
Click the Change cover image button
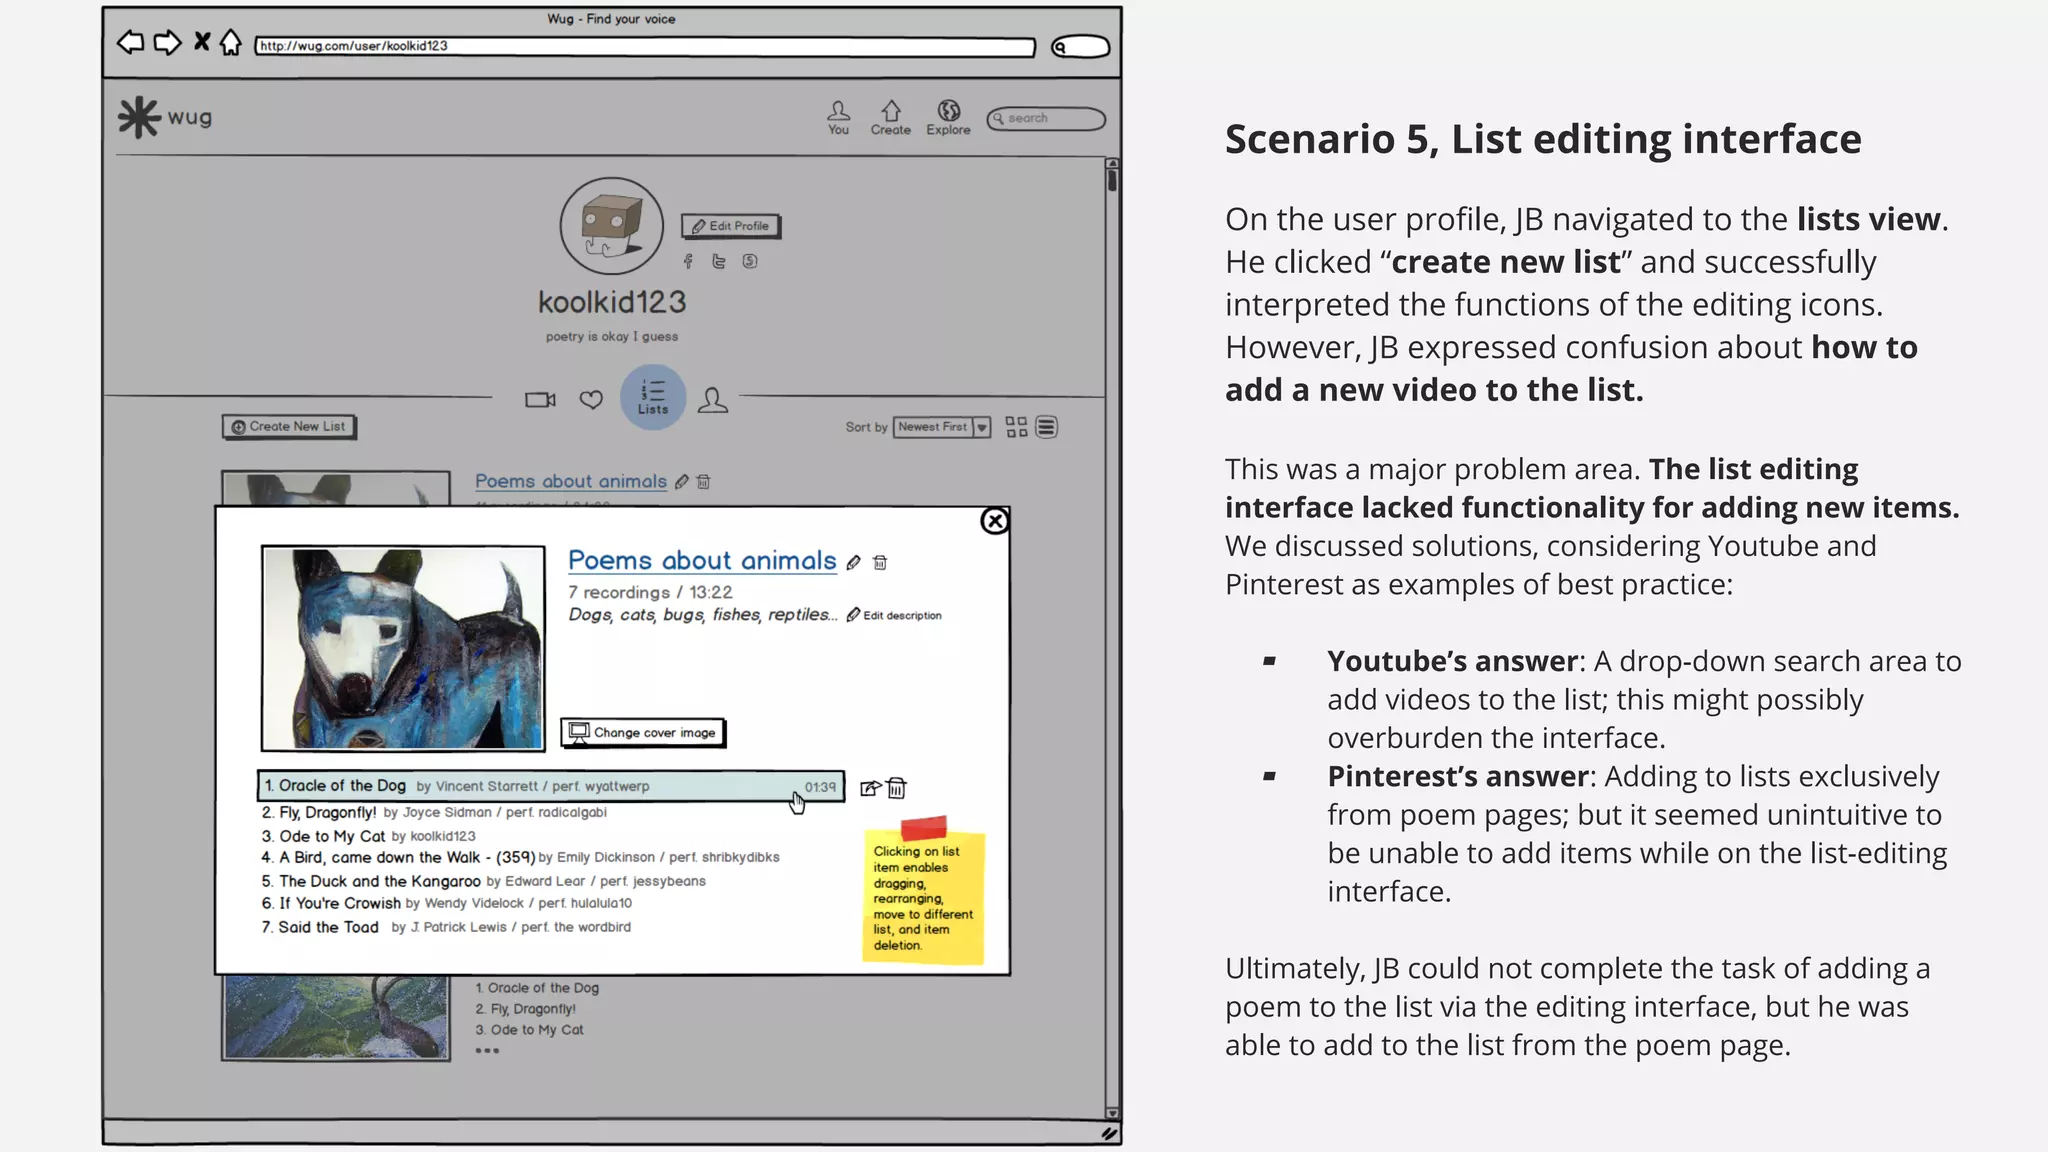tap(643, 733)
